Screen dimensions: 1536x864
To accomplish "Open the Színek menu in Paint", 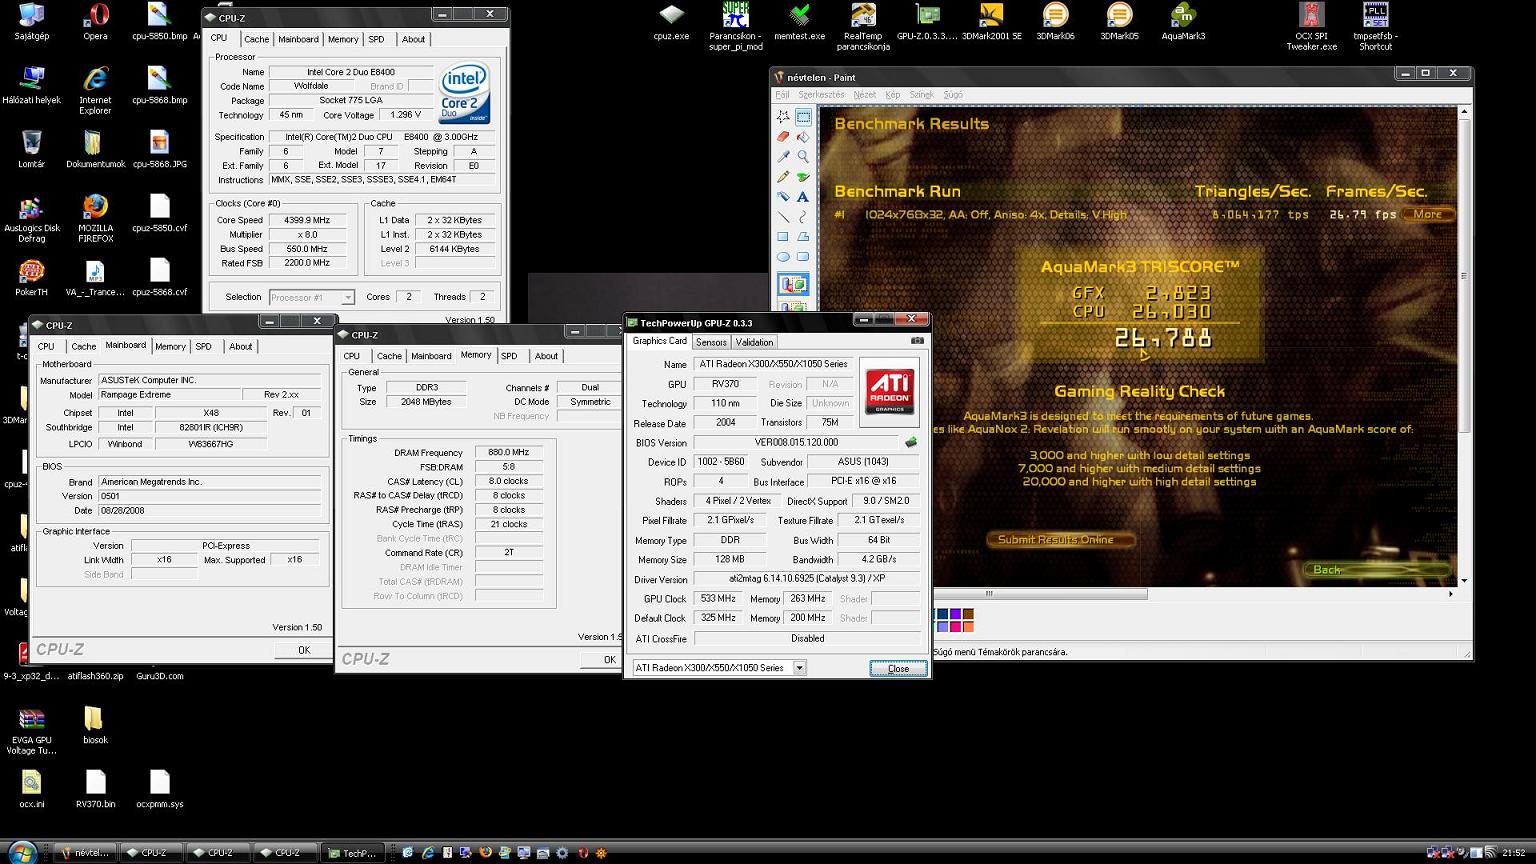I will point(921,95).
